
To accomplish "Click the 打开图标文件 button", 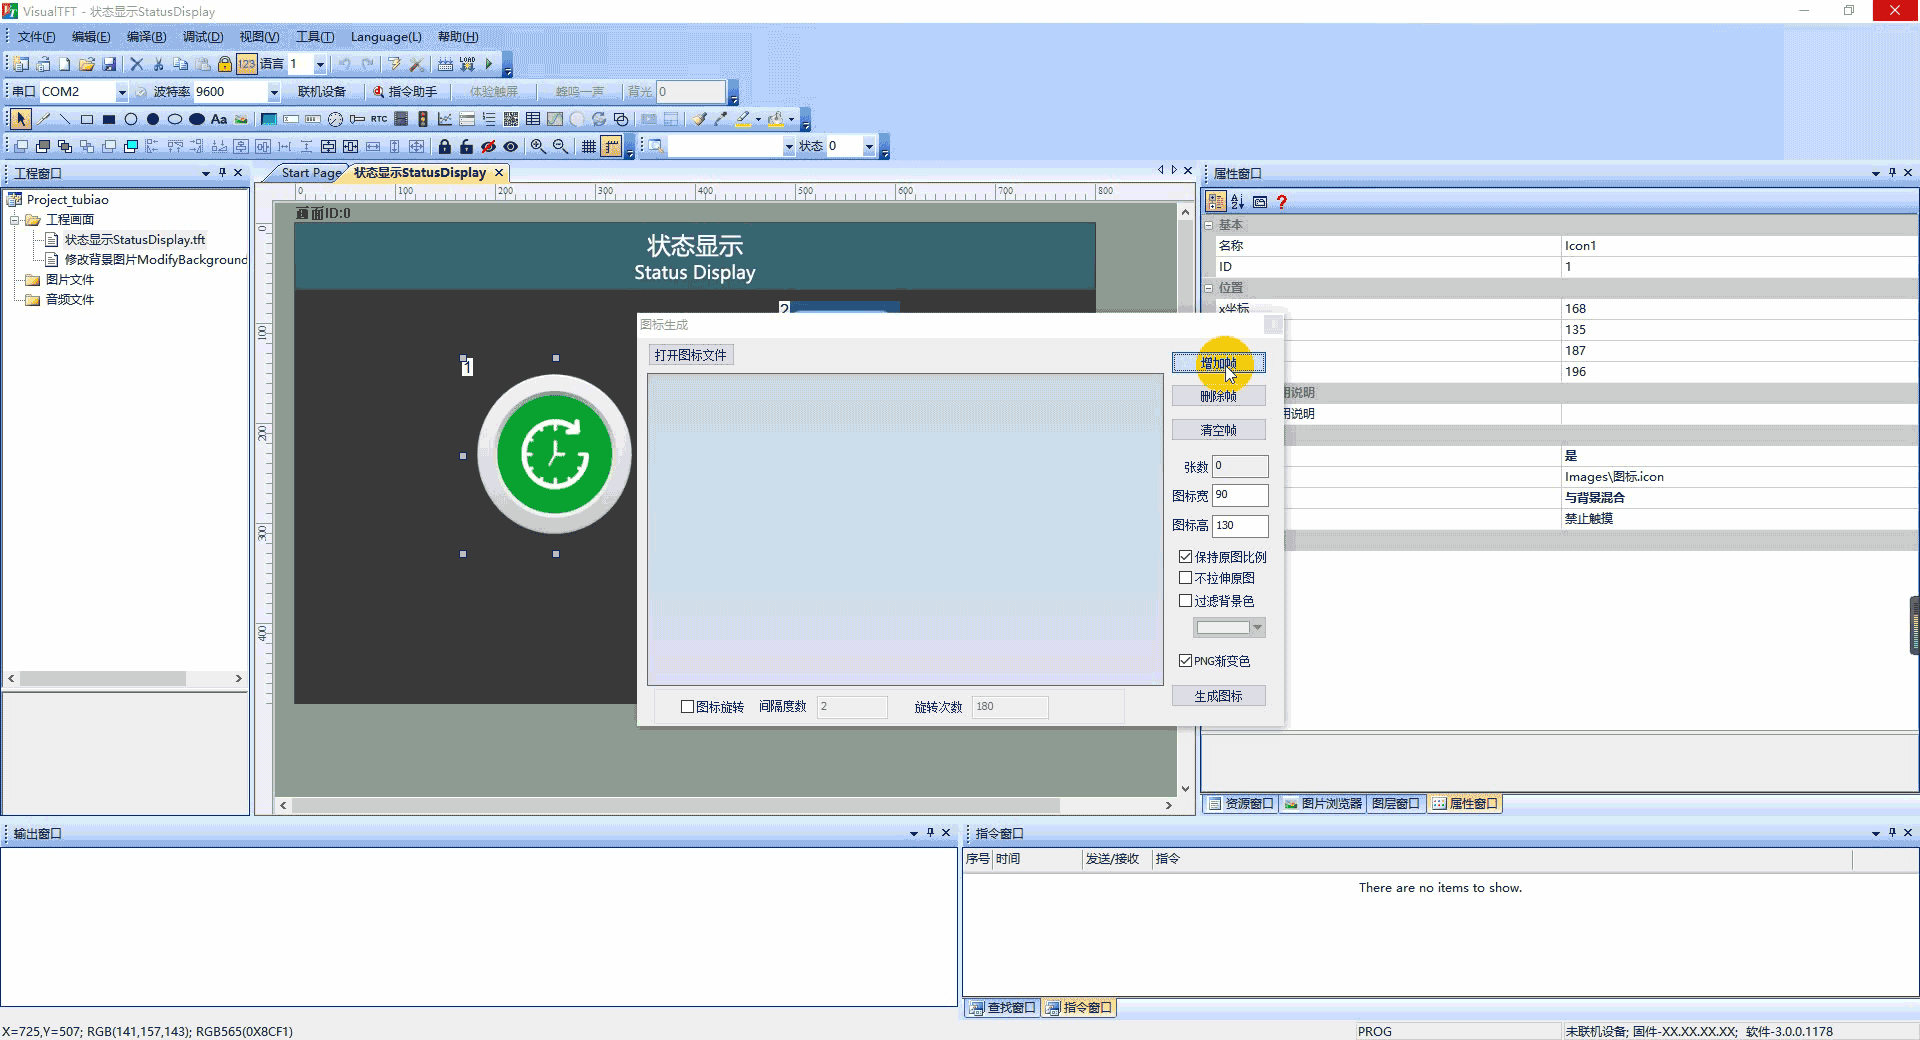I will point(690,355).
